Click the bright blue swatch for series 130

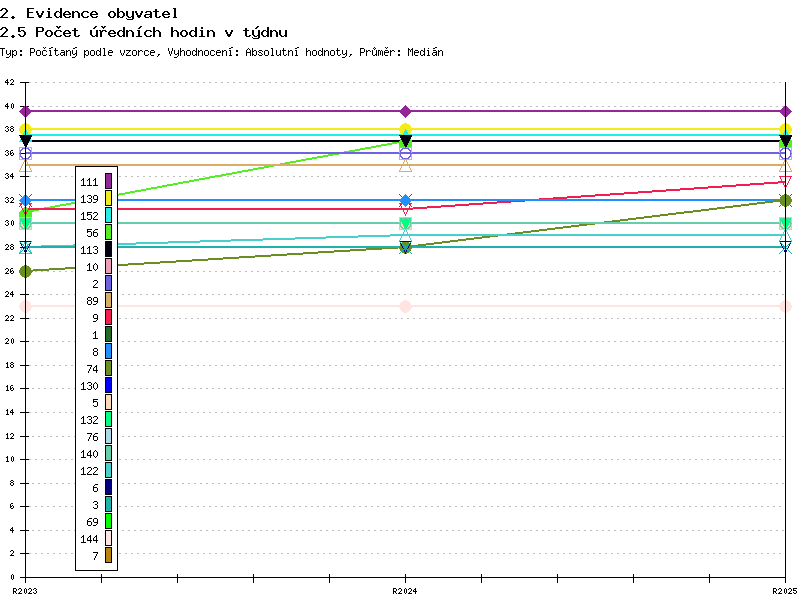tap(108, 385)
